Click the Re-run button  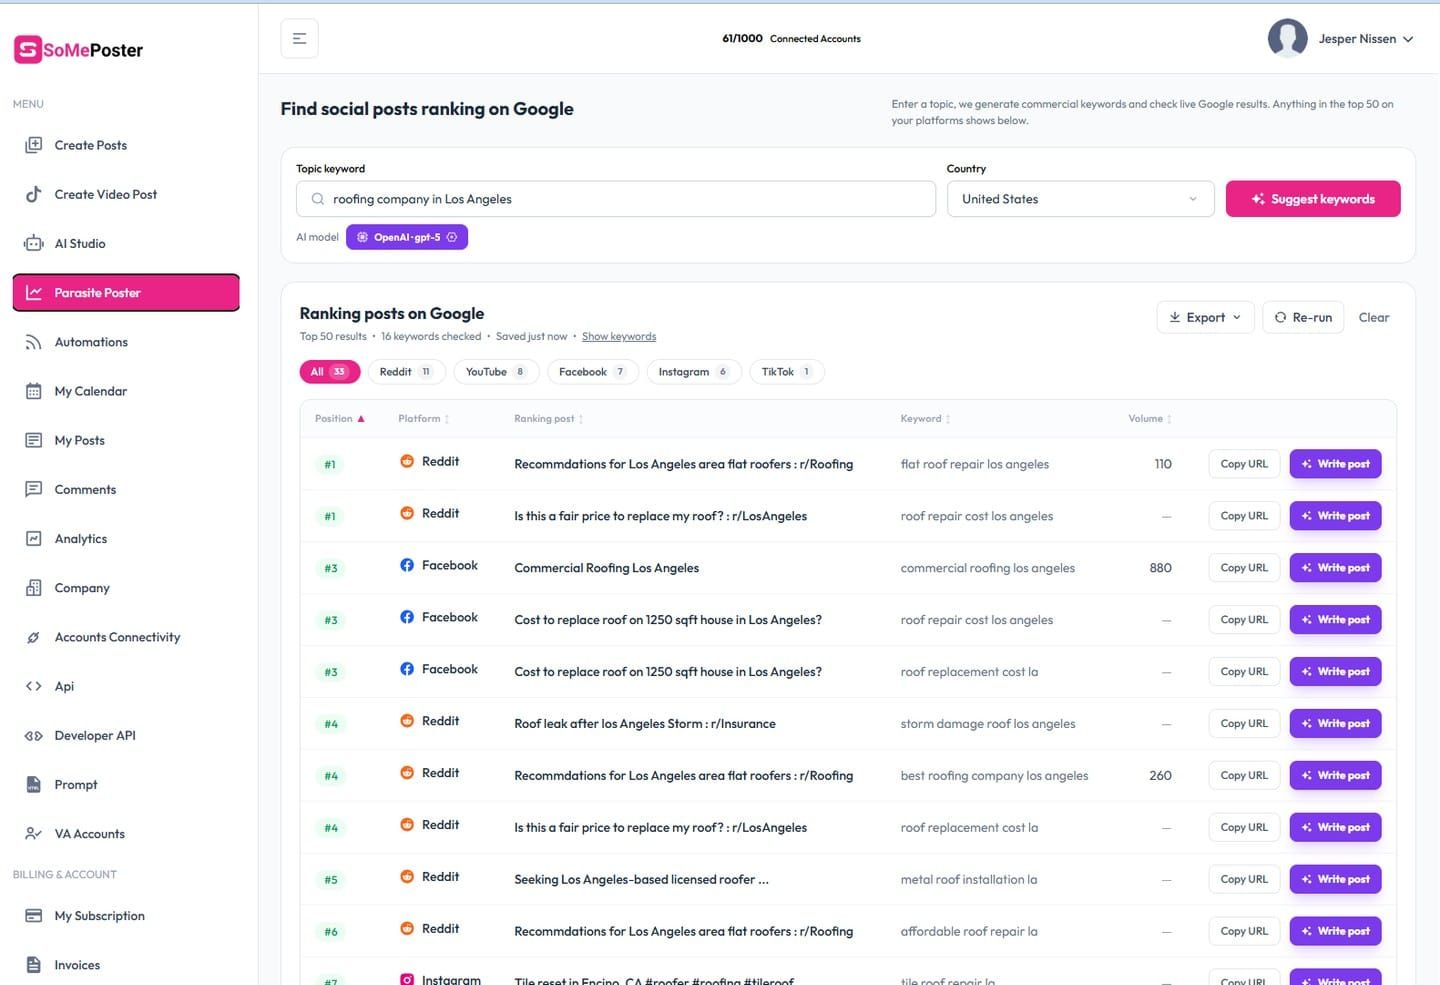point(1303,317)
